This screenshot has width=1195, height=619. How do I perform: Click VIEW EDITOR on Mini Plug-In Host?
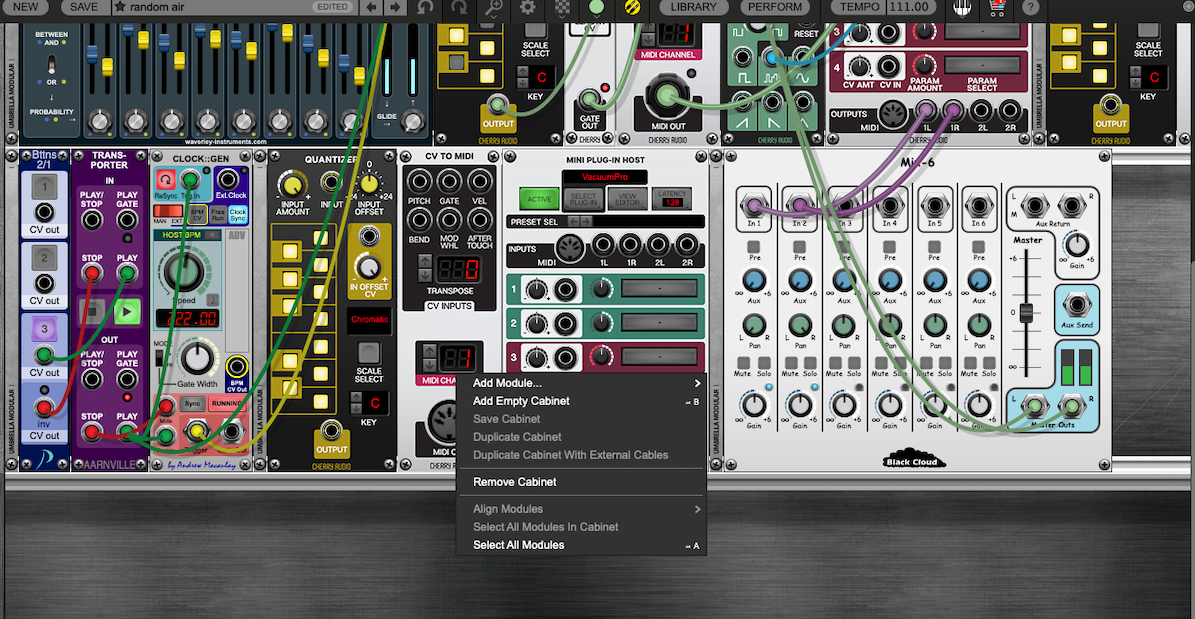(627, 199)
